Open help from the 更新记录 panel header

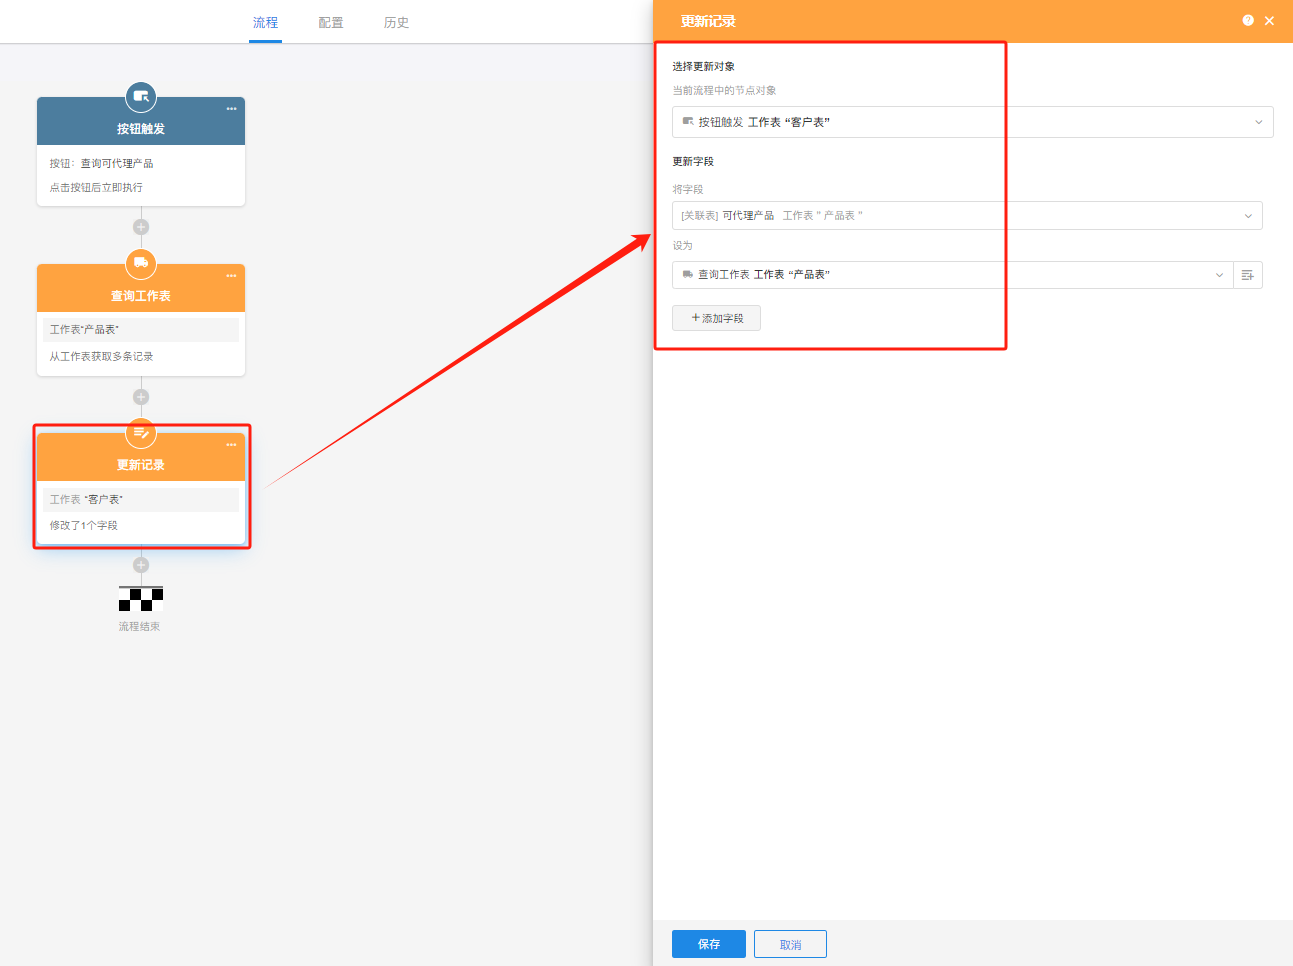1248,20
